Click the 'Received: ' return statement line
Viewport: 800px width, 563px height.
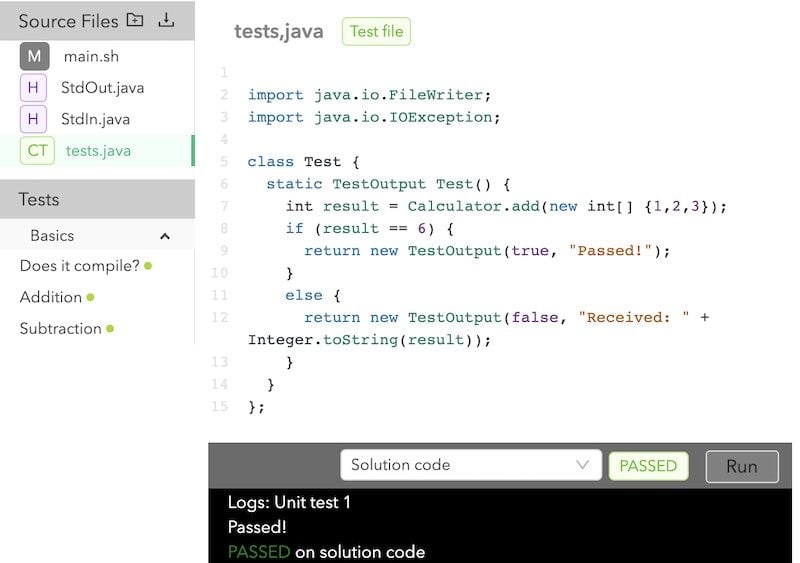point(507,317)
